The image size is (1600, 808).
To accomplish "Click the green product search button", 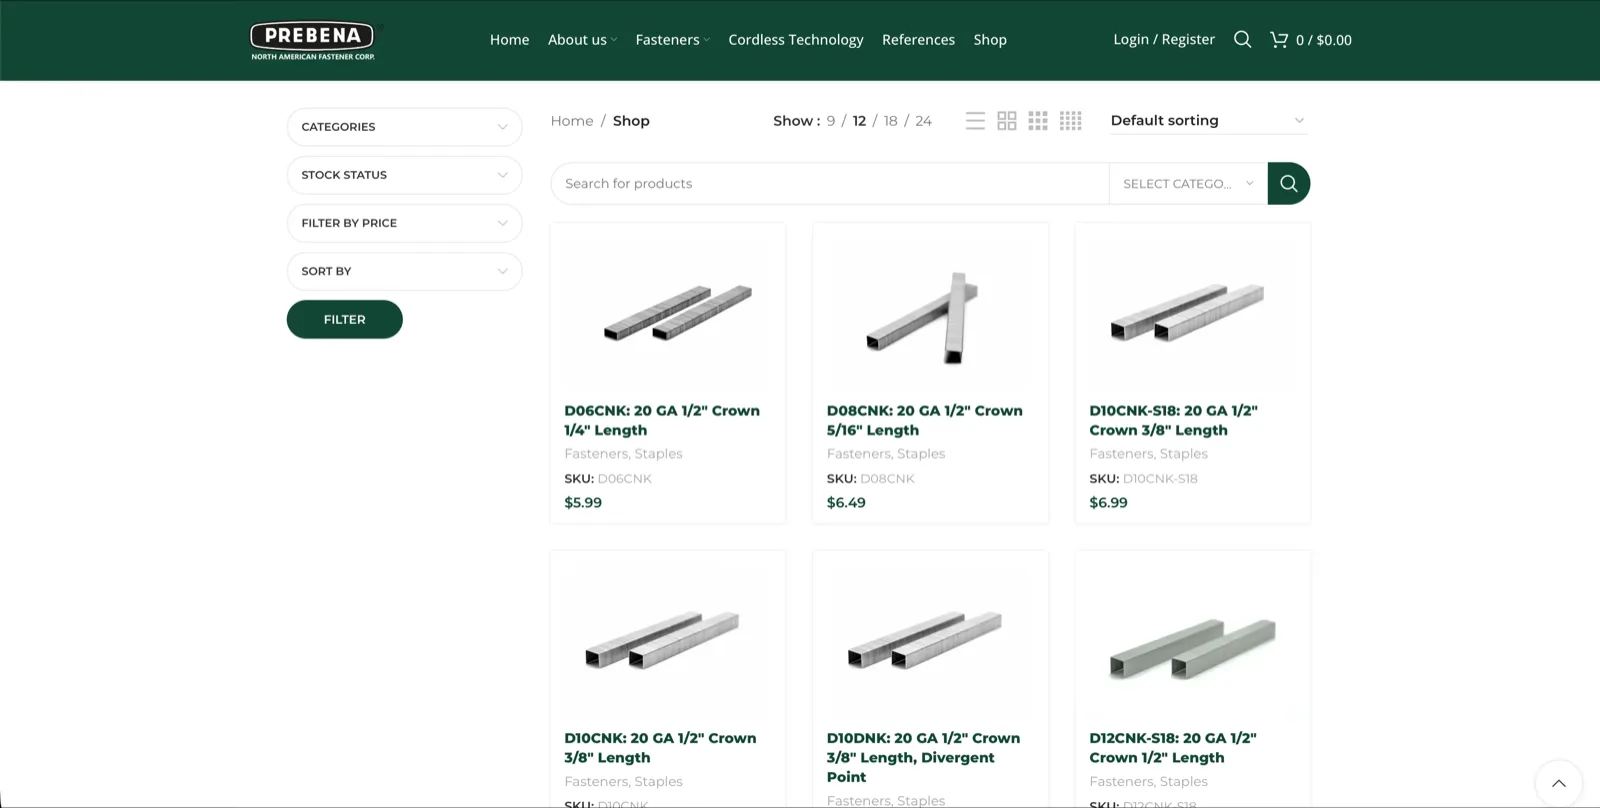I will click(1289, 183).
